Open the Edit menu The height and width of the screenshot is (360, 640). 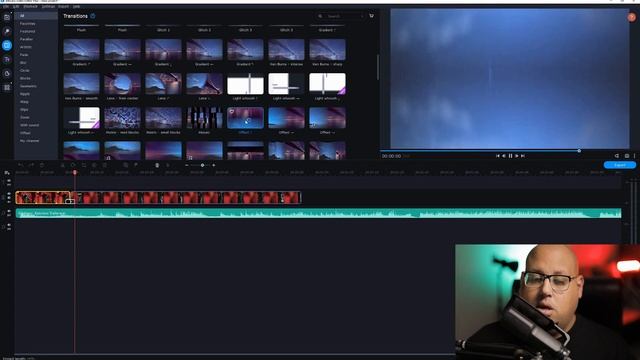(x=16, y=7)
